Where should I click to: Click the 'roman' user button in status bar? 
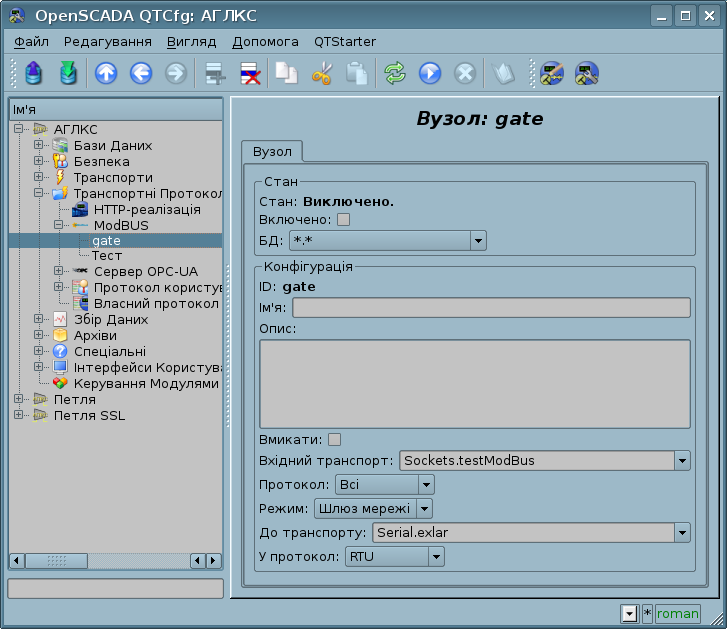677,614
